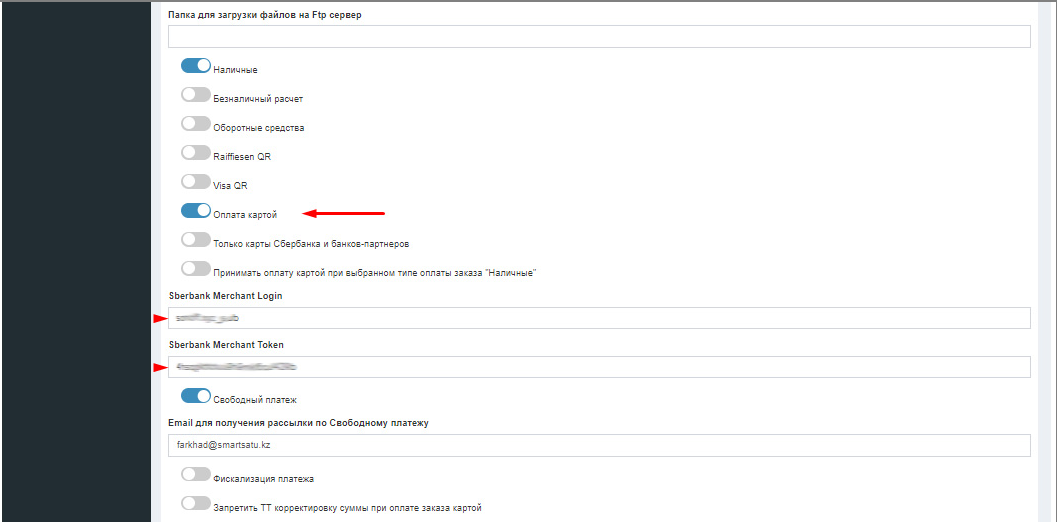
Task: Click the email field containing farkhad@smartsatu.kz
Action: (598, 445)
